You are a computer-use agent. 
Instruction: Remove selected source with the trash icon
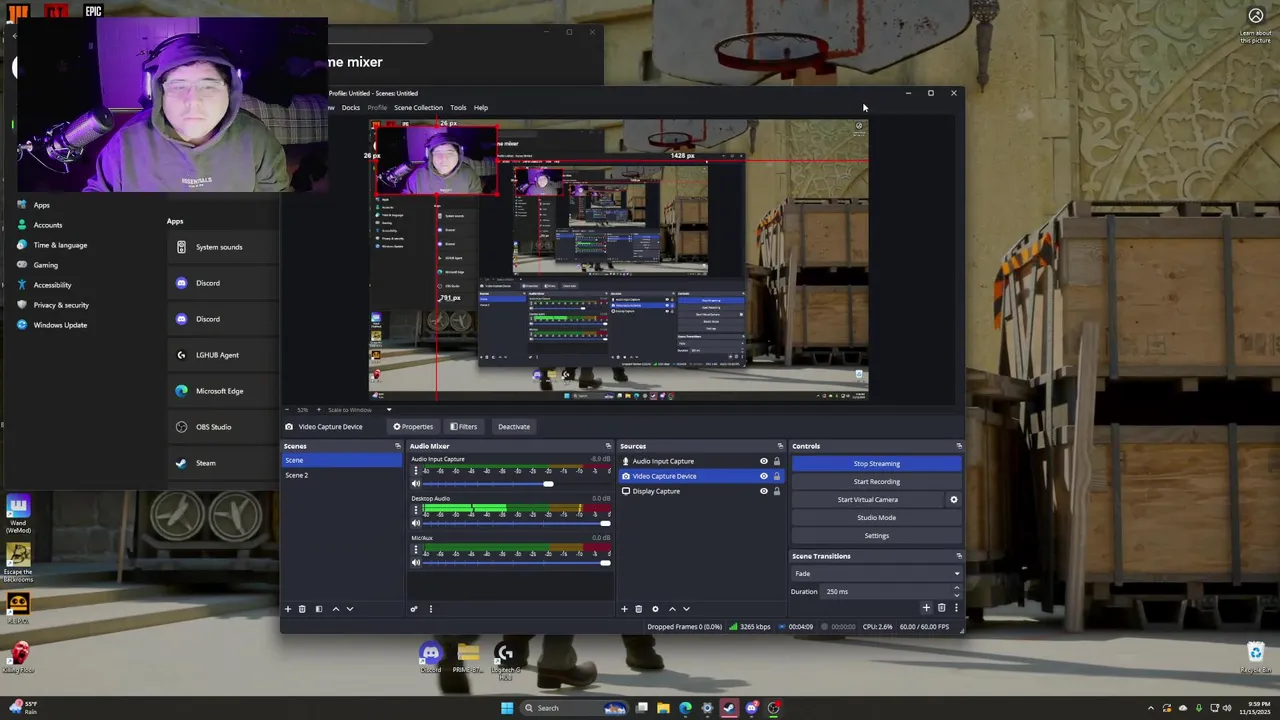pyautogui.click(x=639, y=609)
